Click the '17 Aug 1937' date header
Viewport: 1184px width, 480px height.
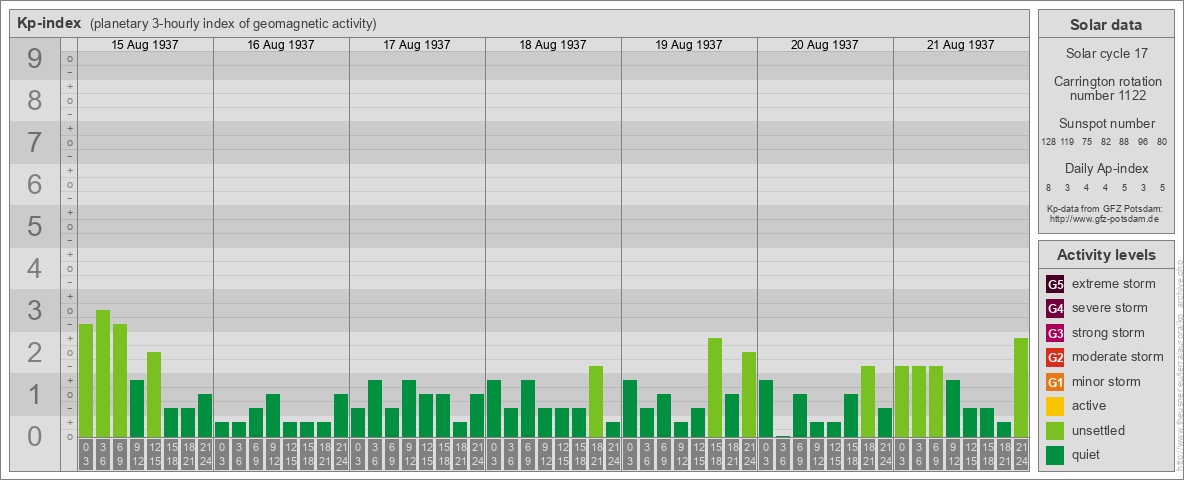[417, 45]
